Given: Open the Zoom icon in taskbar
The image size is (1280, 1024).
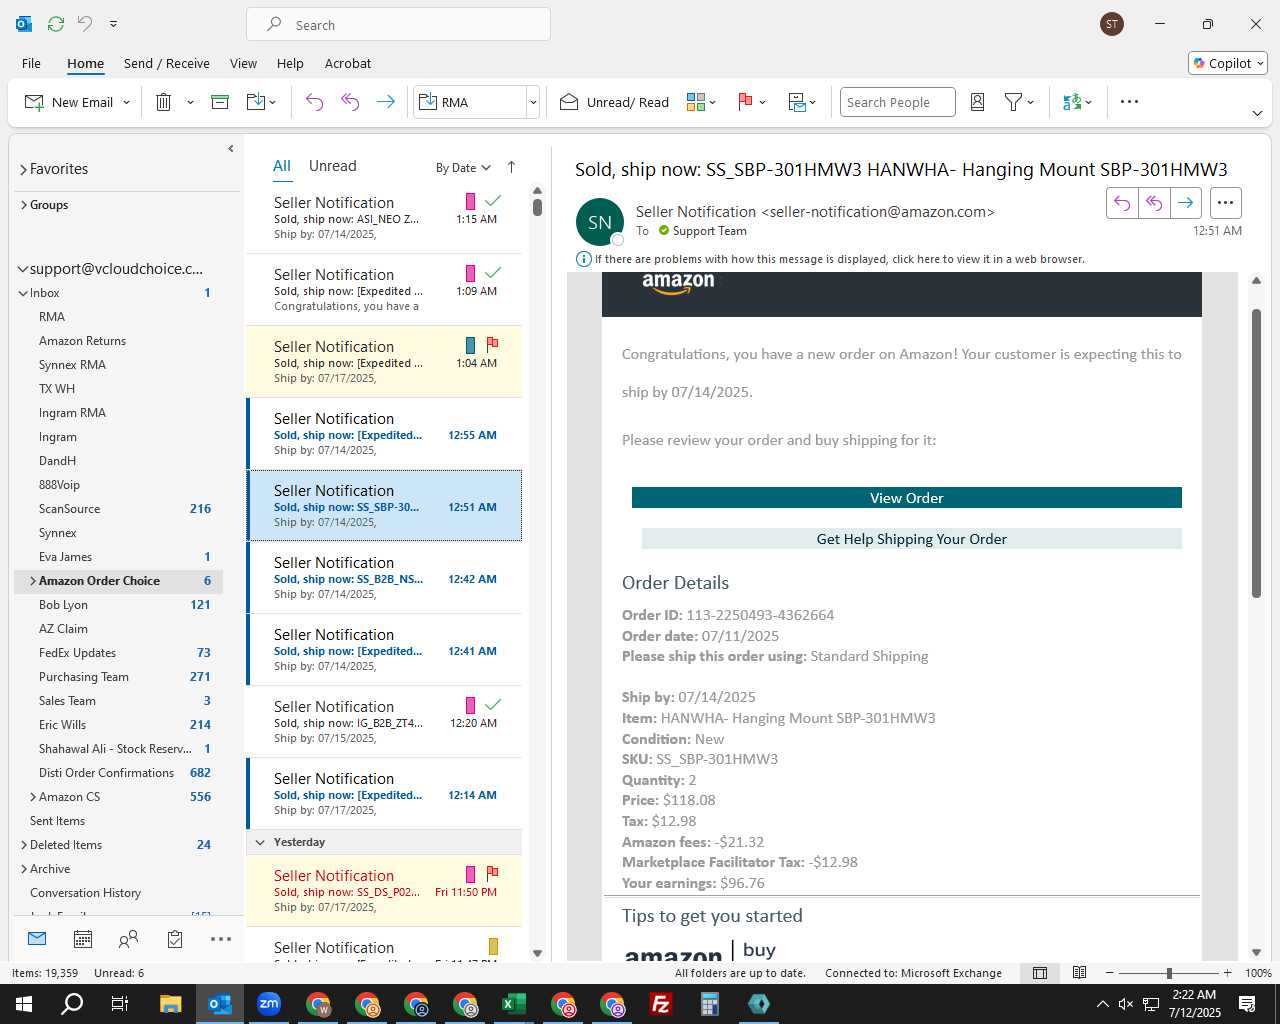Looking at the screenshot, I should click(x=269, y=1004).
